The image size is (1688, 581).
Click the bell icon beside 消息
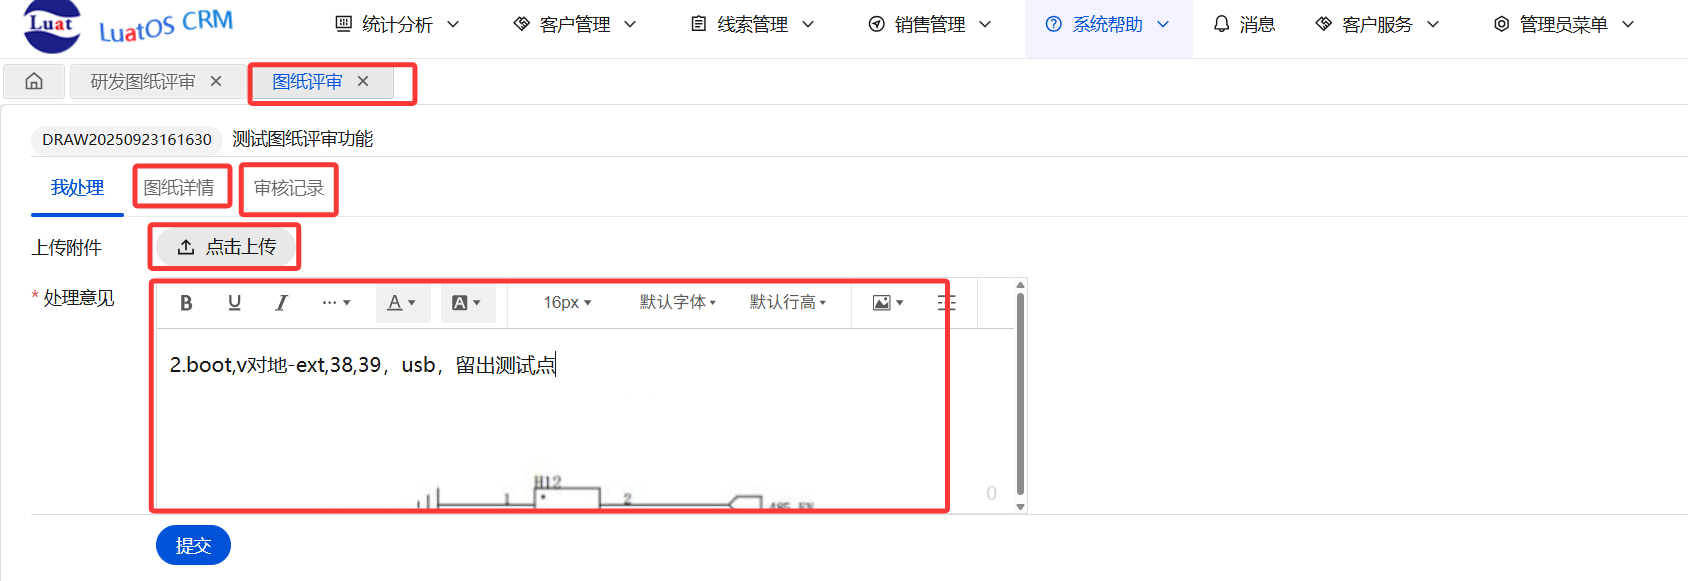point(1221,24)
